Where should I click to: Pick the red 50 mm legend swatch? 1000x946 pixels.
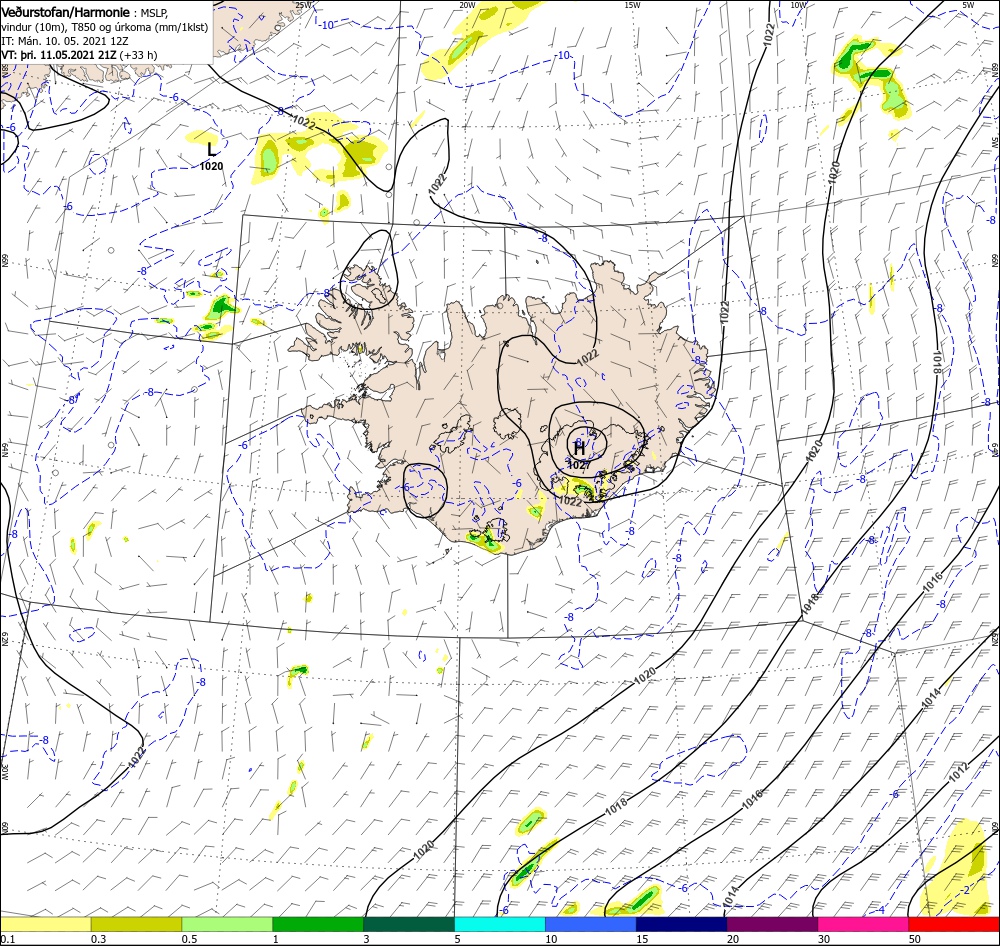954,924
